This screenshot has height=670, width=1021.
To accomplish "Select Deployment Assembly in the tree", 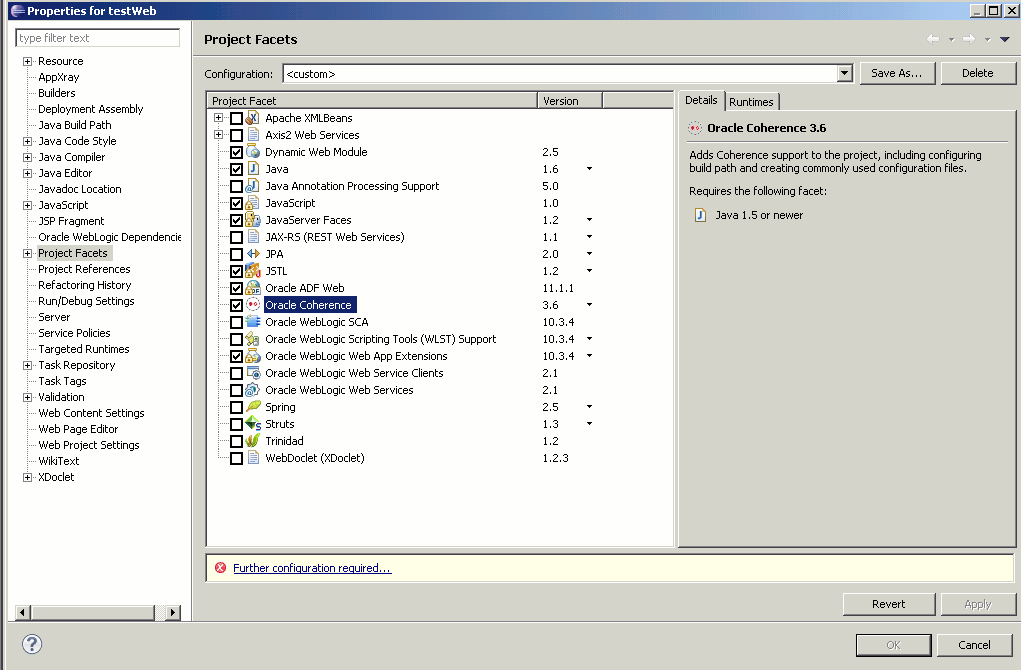I will coord(91,109).
